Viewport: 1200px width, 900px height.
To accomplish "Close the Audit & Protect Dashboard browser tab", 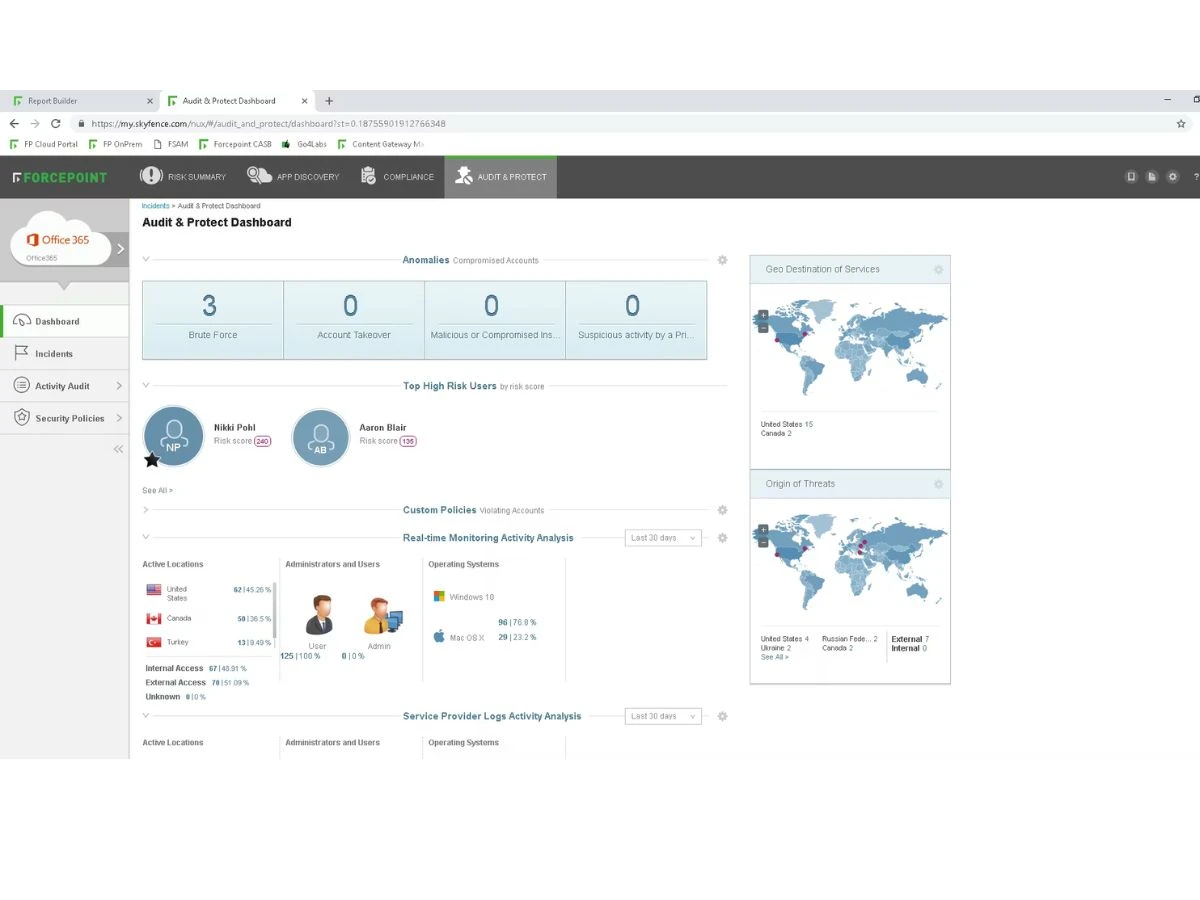I will (304, 101).
